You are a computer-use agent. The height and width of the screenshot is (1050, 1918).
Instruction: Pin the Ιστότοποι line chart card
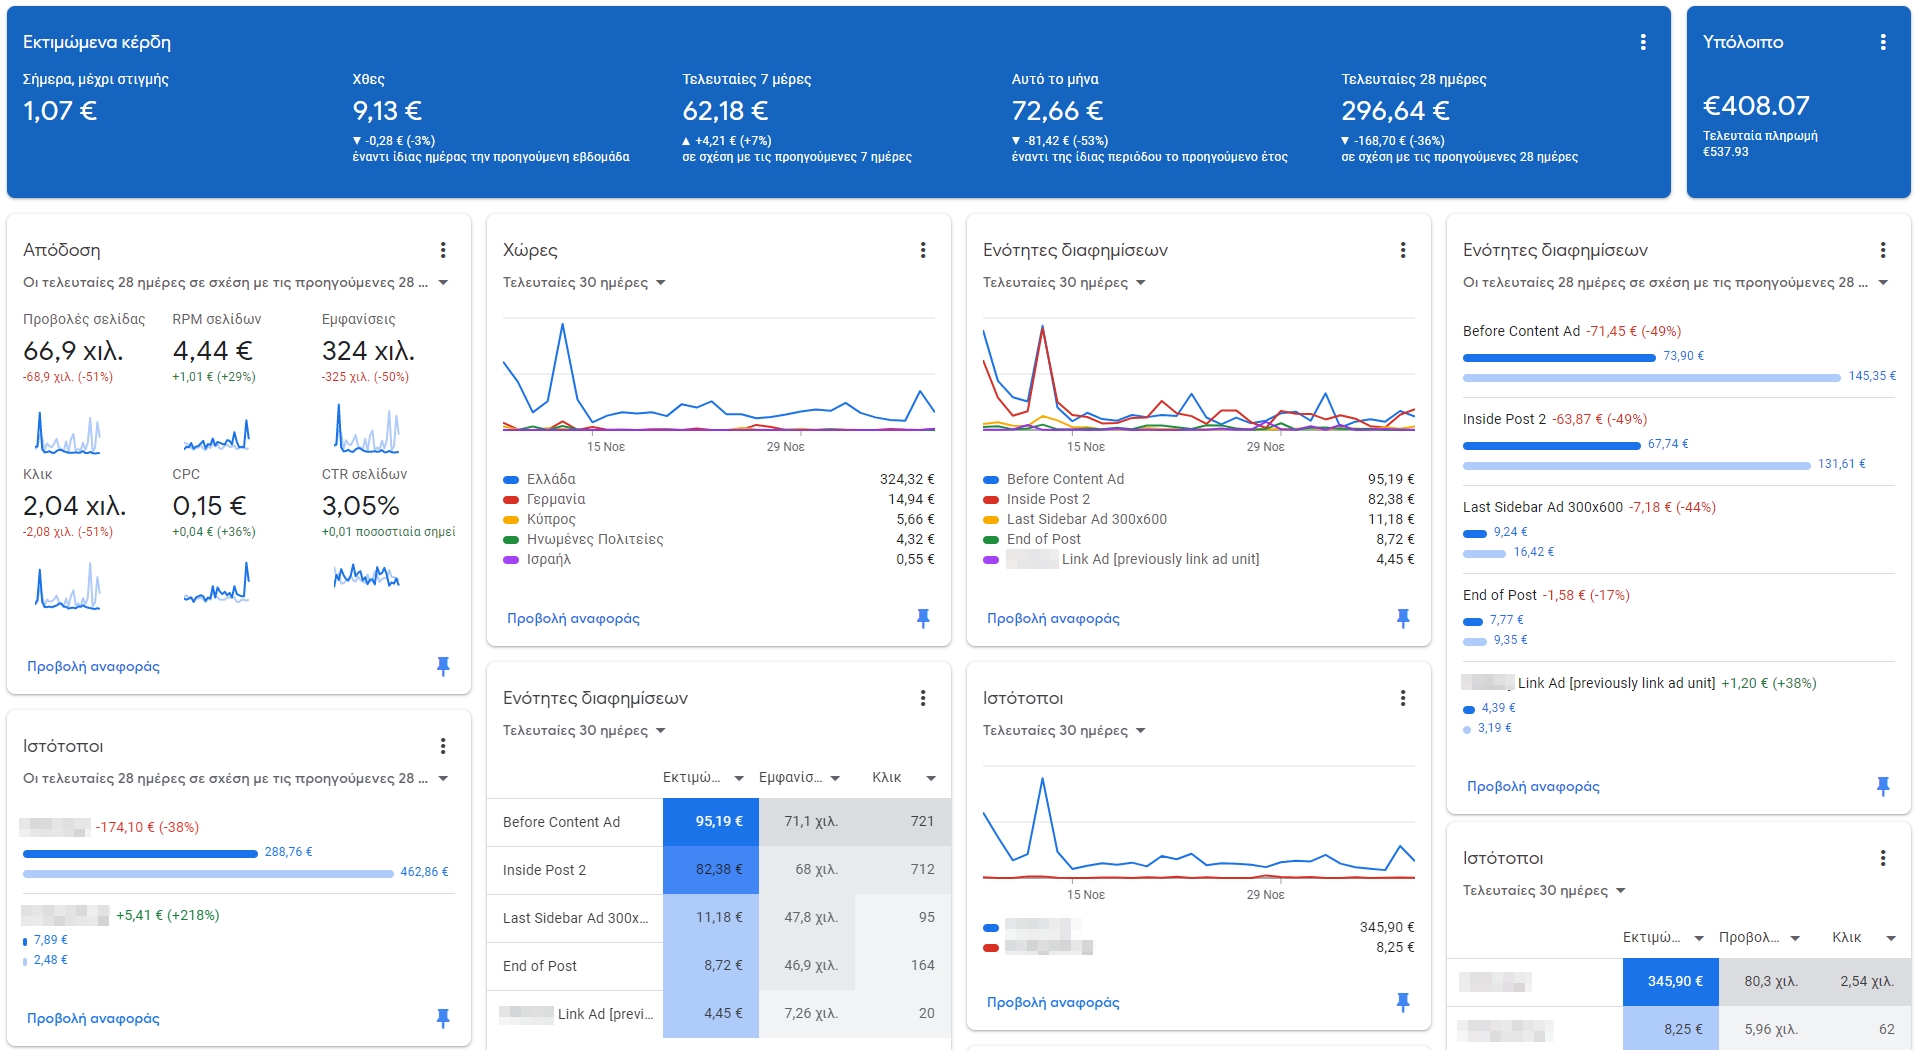[1402, 1002]
